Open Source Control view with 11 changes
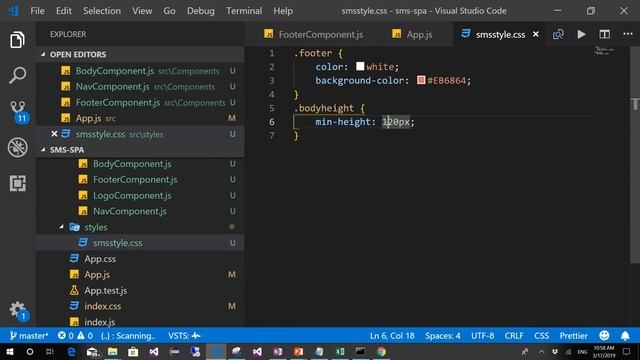Image resolution: width=640 pixels, height=360 pixels. click(18, 111)
